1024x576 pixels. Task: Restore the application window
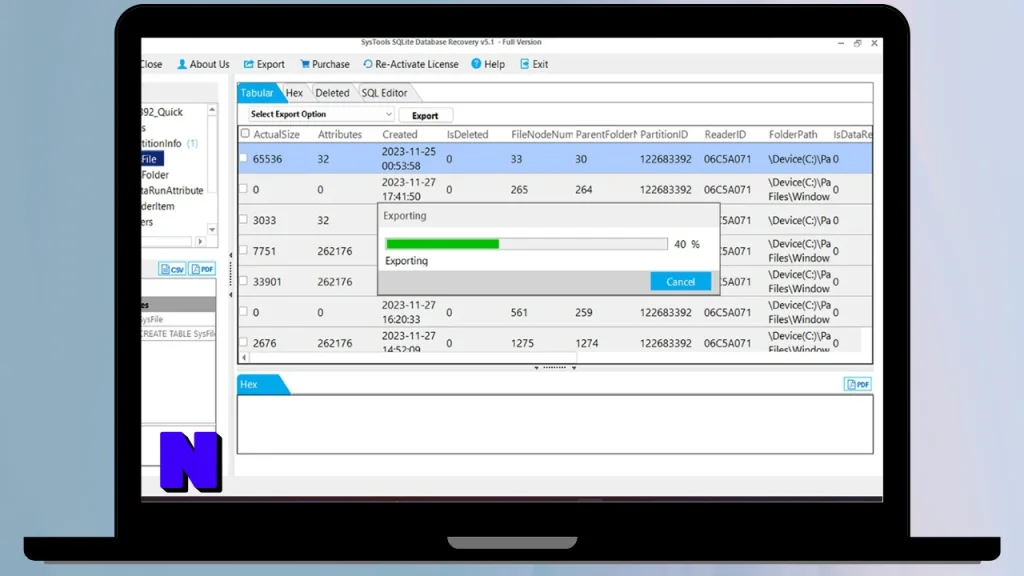[857, 43]
